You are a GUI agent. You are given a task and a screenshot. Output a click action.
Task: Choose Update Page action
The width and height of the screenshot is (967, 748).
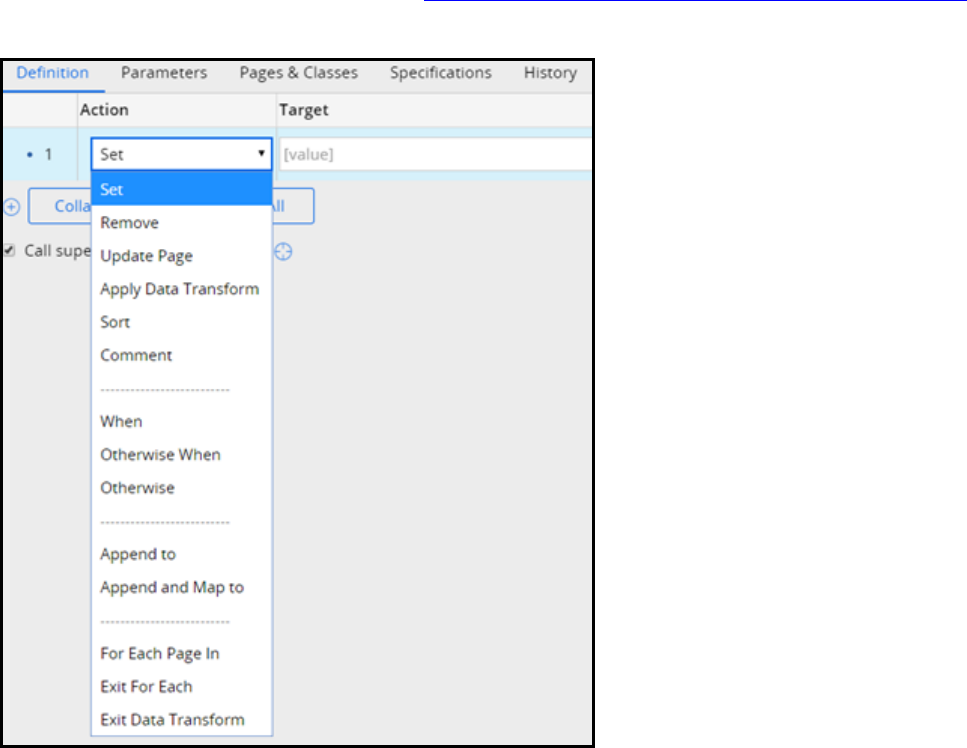coord(181,255)
